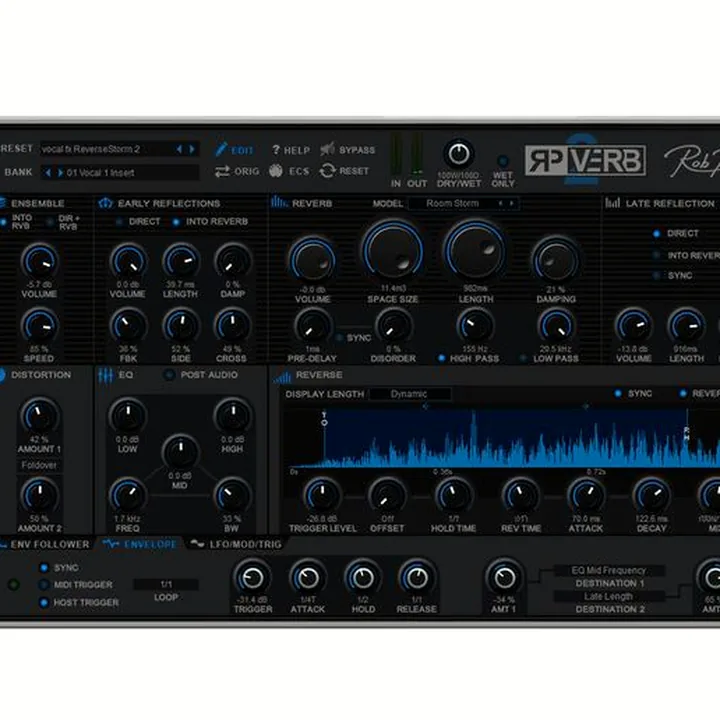
Task: Click the Early Reflections section icon
Action: (x=105, y=203)
